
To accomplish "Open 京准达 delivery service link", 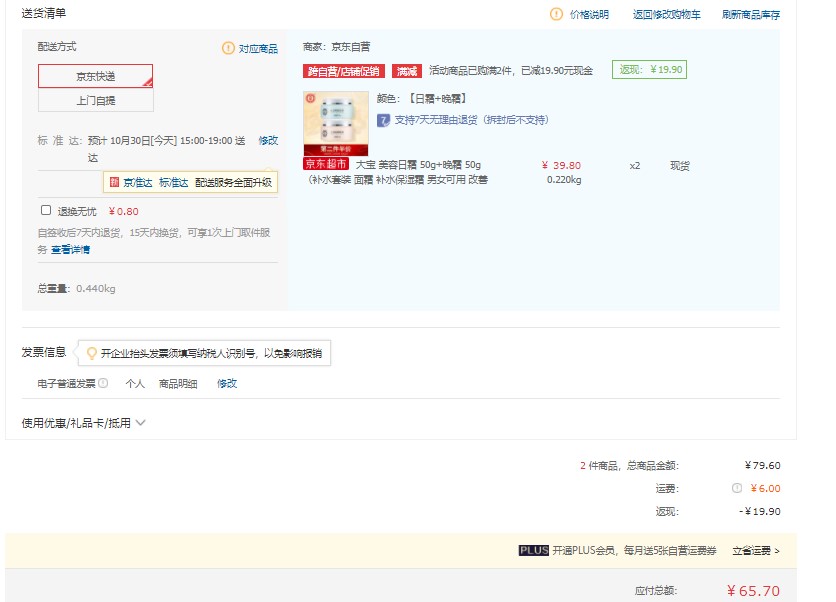I will coord(138,182).
